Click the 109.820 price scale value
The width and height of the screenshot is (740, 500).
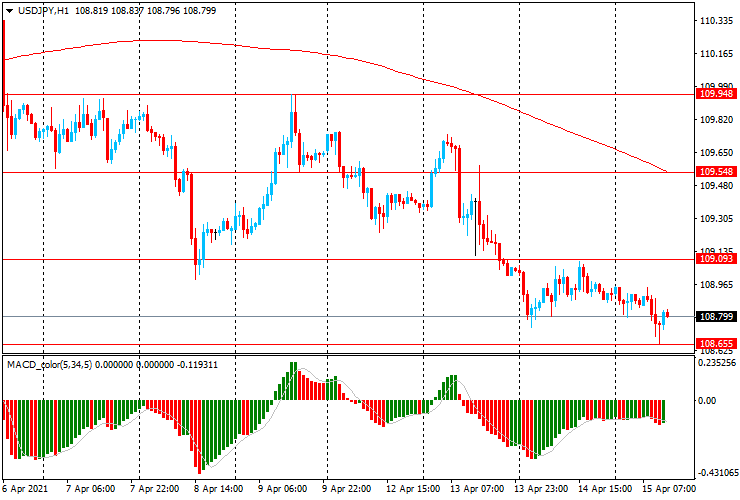click(x=716, y=120)
